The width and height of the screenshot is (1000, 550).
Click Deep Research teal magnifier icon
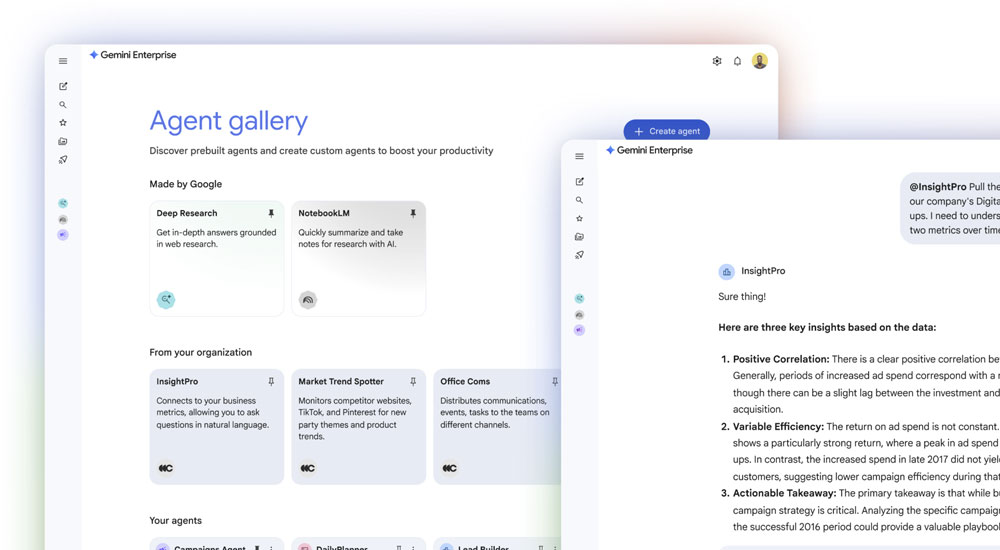[166, 299]
